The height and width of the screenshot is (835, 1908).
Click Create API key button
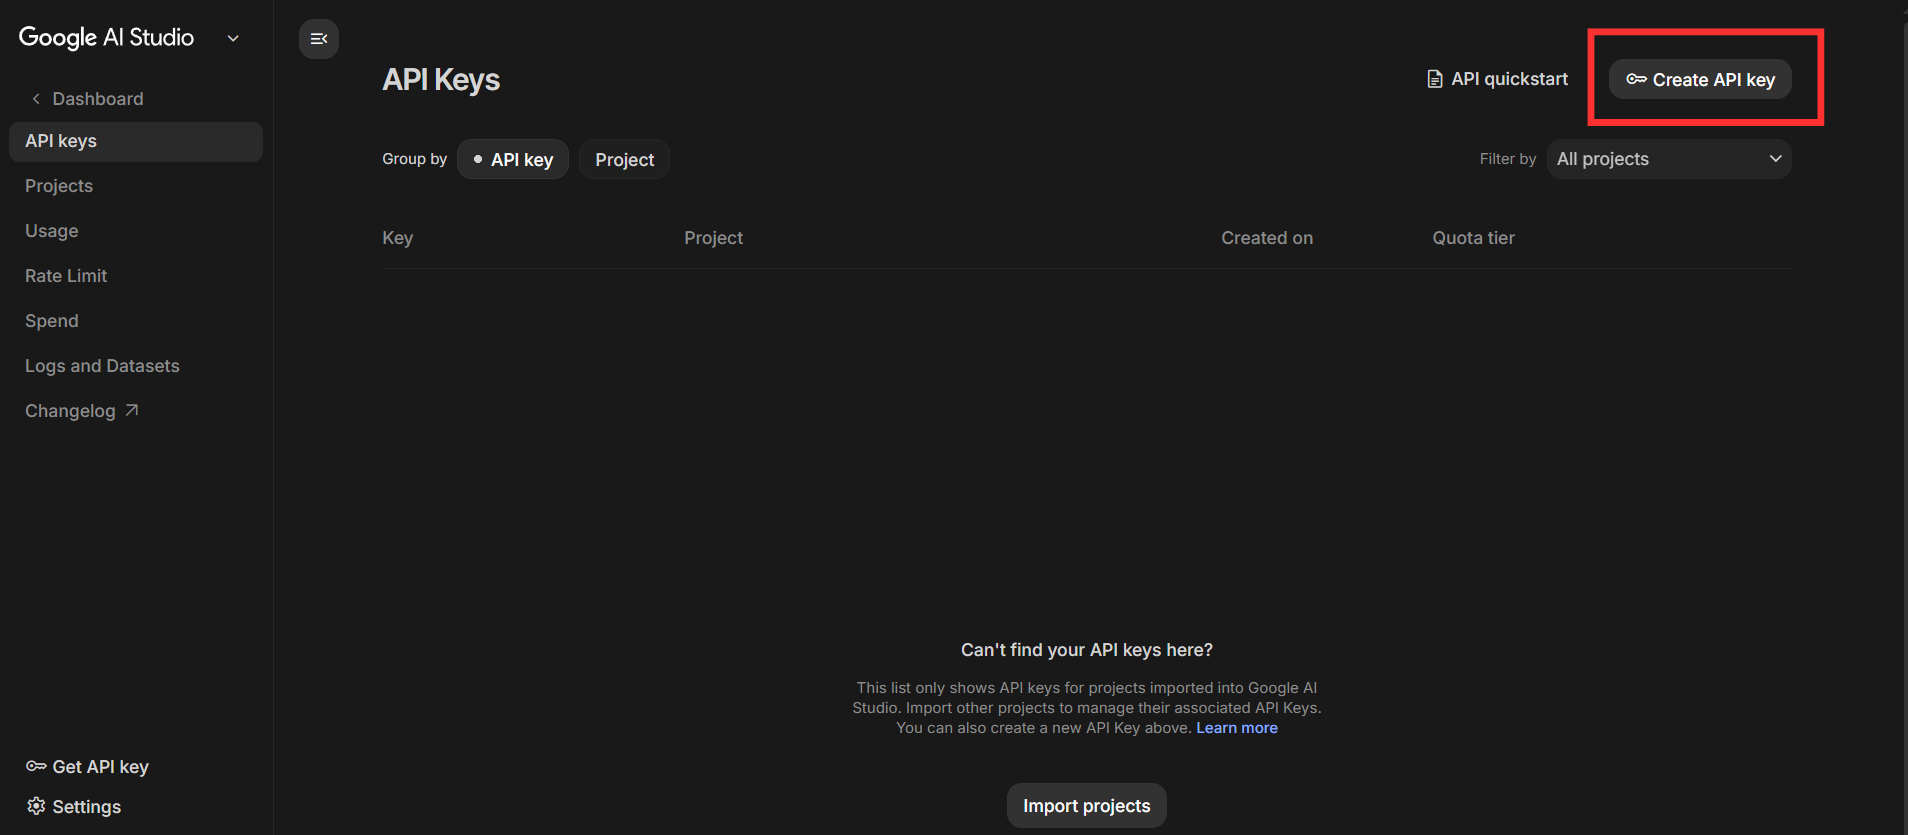point(1700,79)
